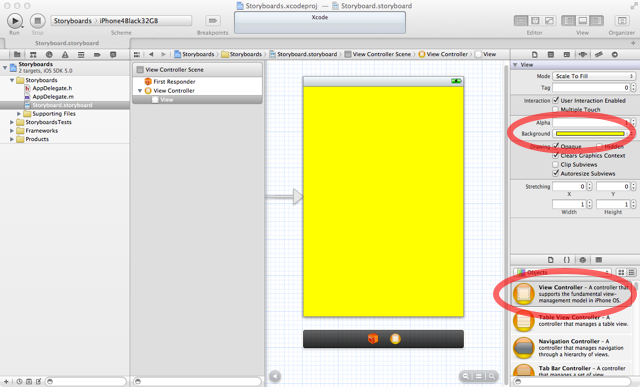Image resolution: width=640 pixels, height=387 pixels.
Task: Select AppDelegate.m in project navigator
Action: (53, 97)
